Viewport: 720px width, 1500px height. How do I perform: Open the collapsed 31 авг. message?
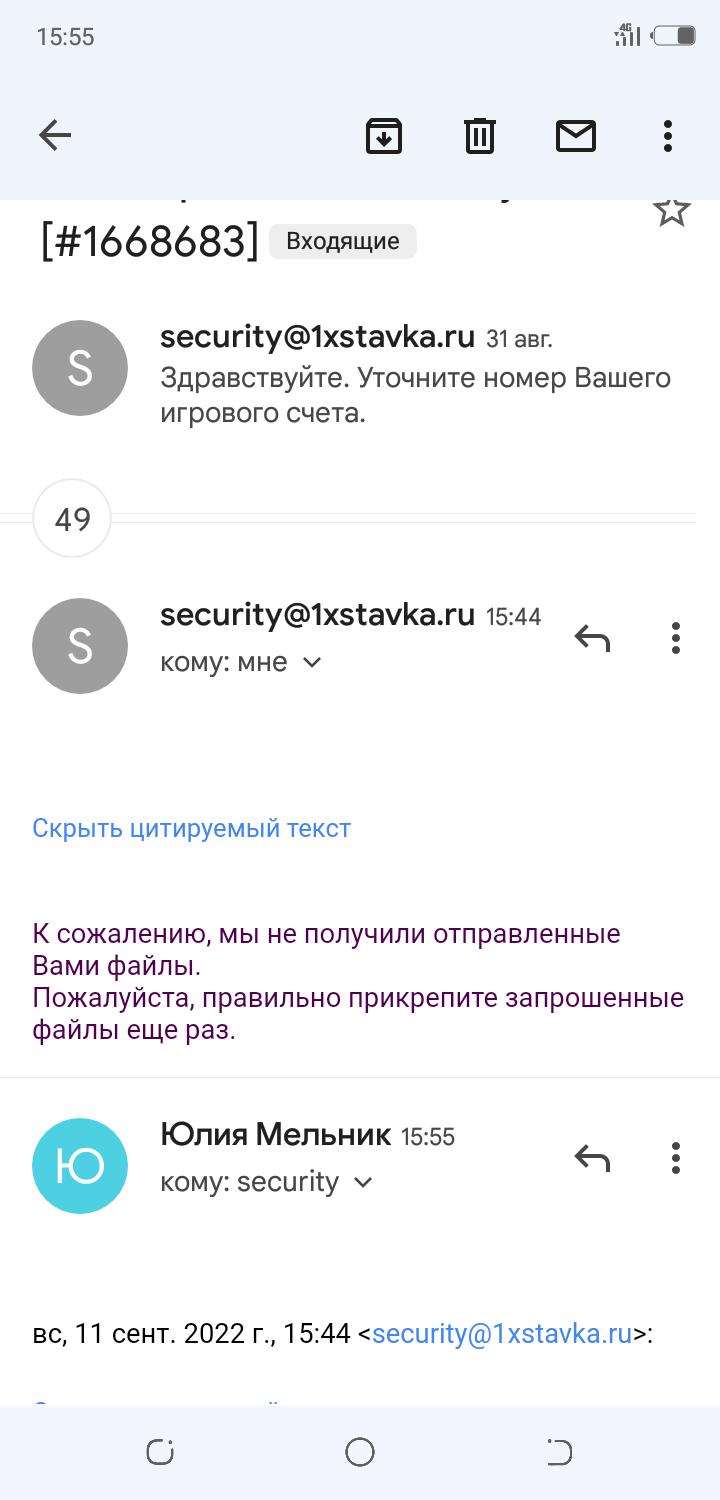(x=415, y=375)
